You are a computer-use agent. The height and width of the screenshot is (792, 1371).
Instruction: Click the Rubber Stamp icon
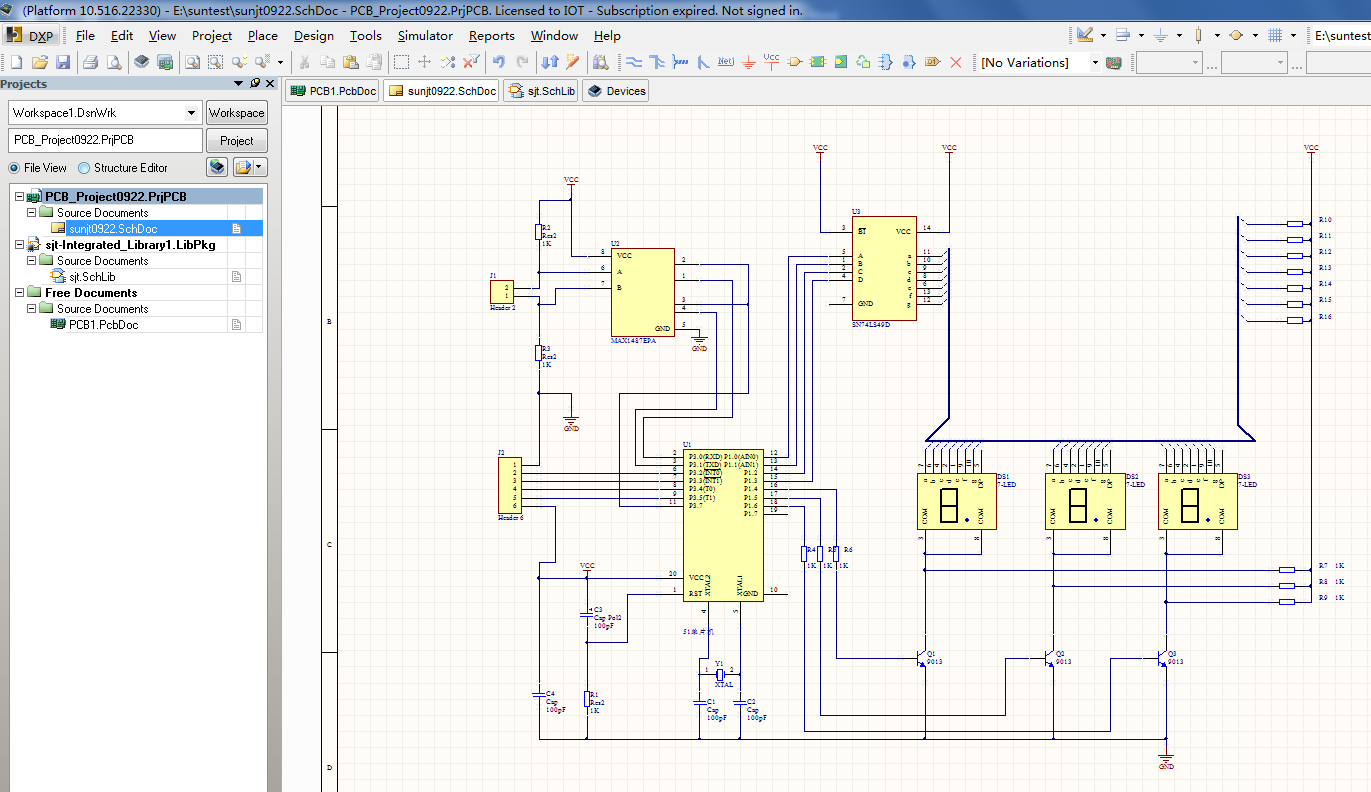374,62
